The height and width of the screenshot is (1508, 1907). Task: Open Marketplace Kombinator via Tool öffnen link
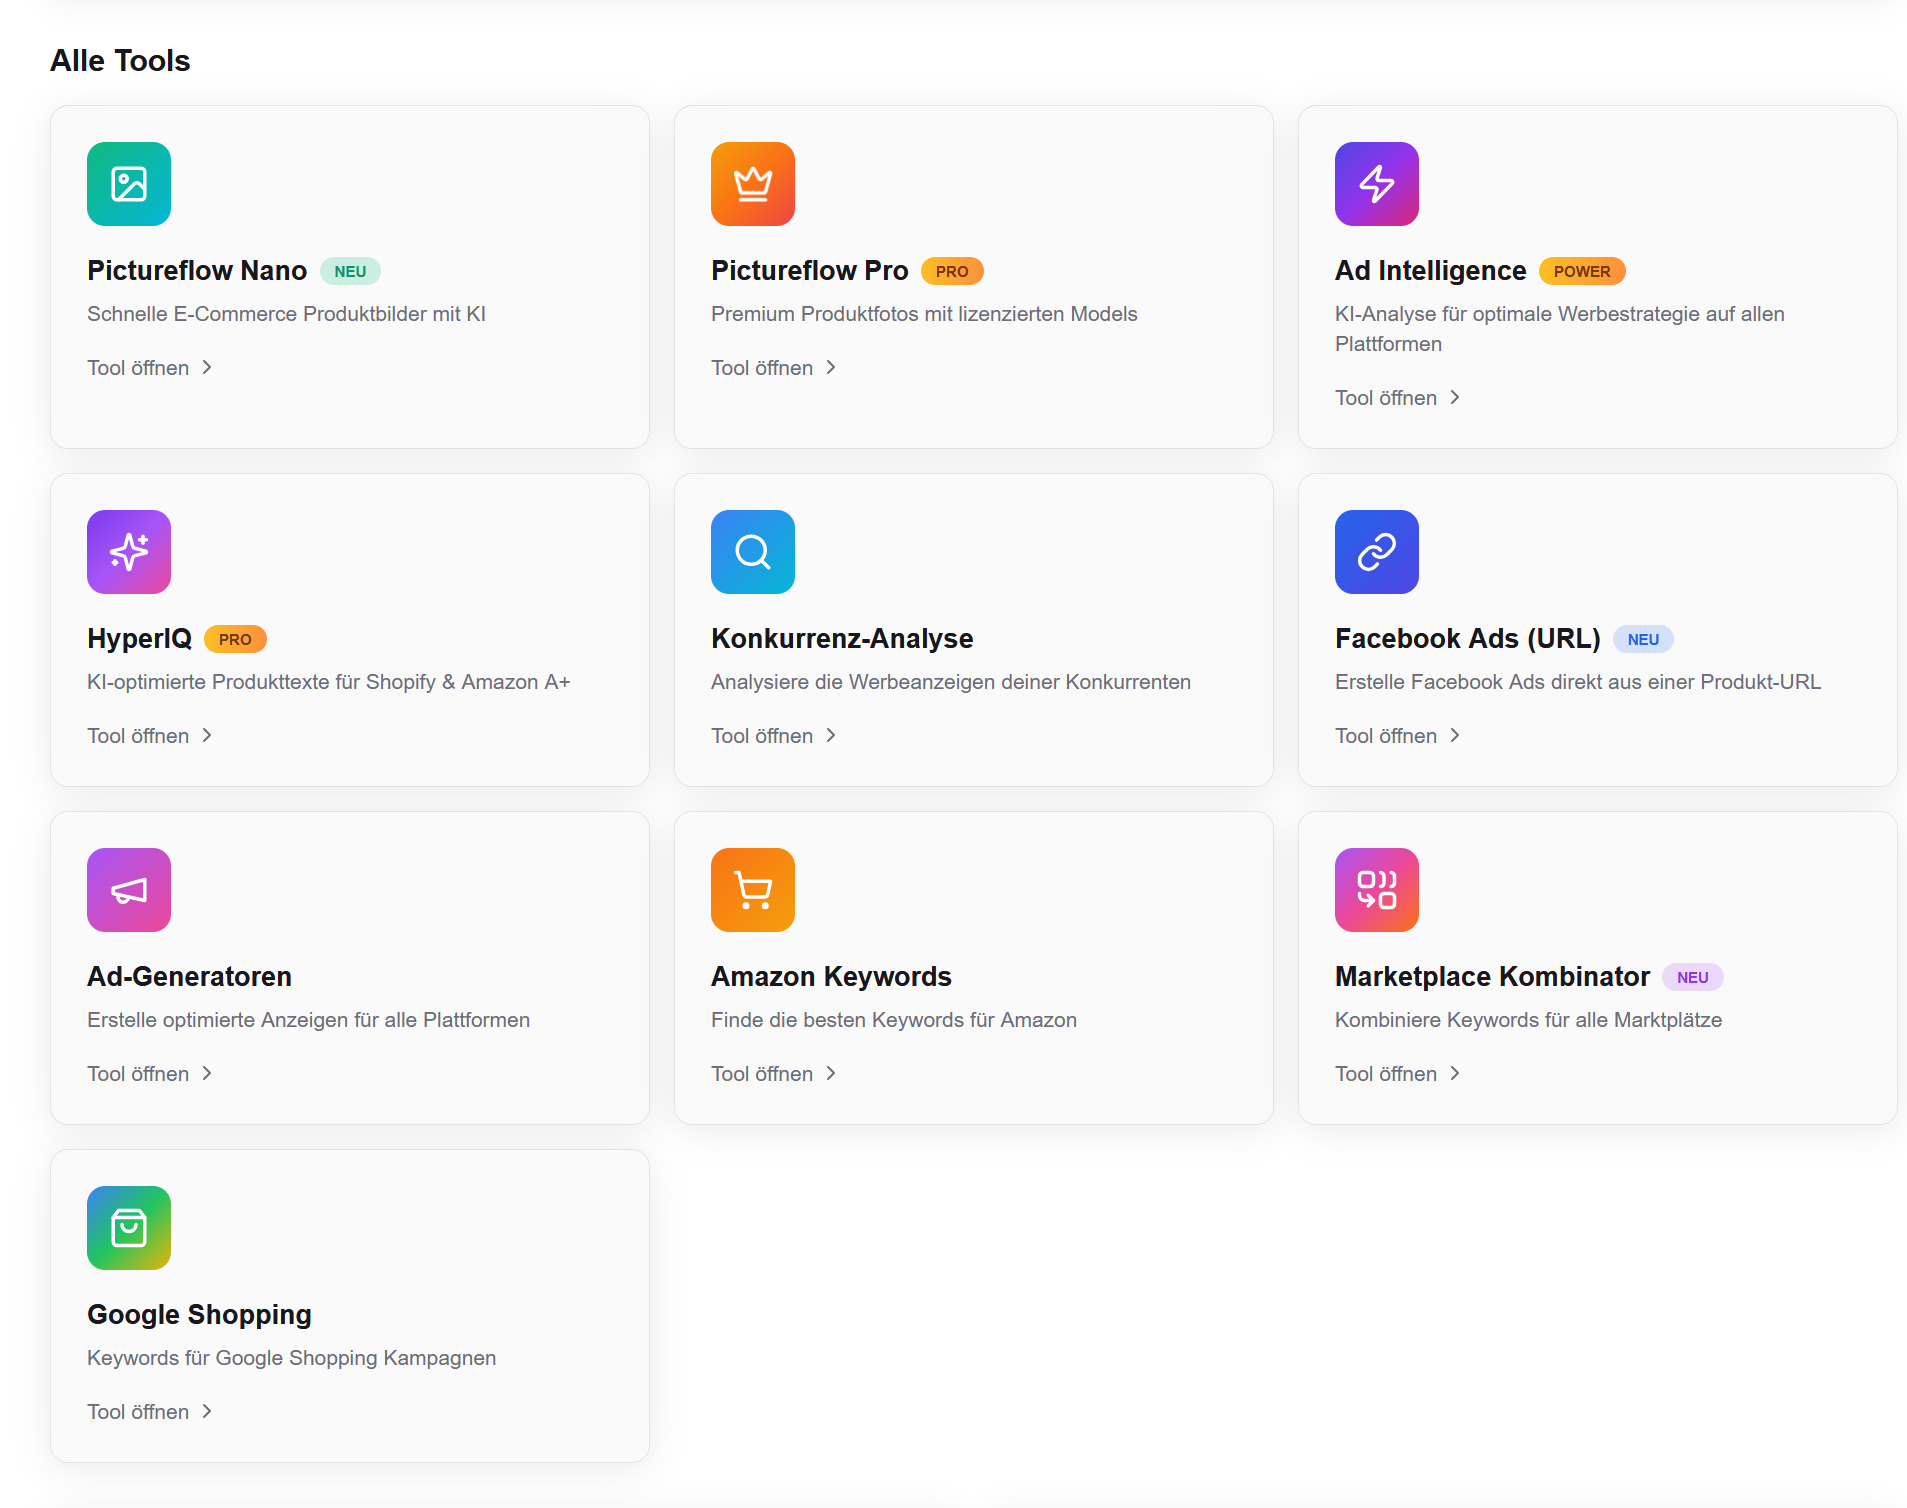coord(1398,1074)
